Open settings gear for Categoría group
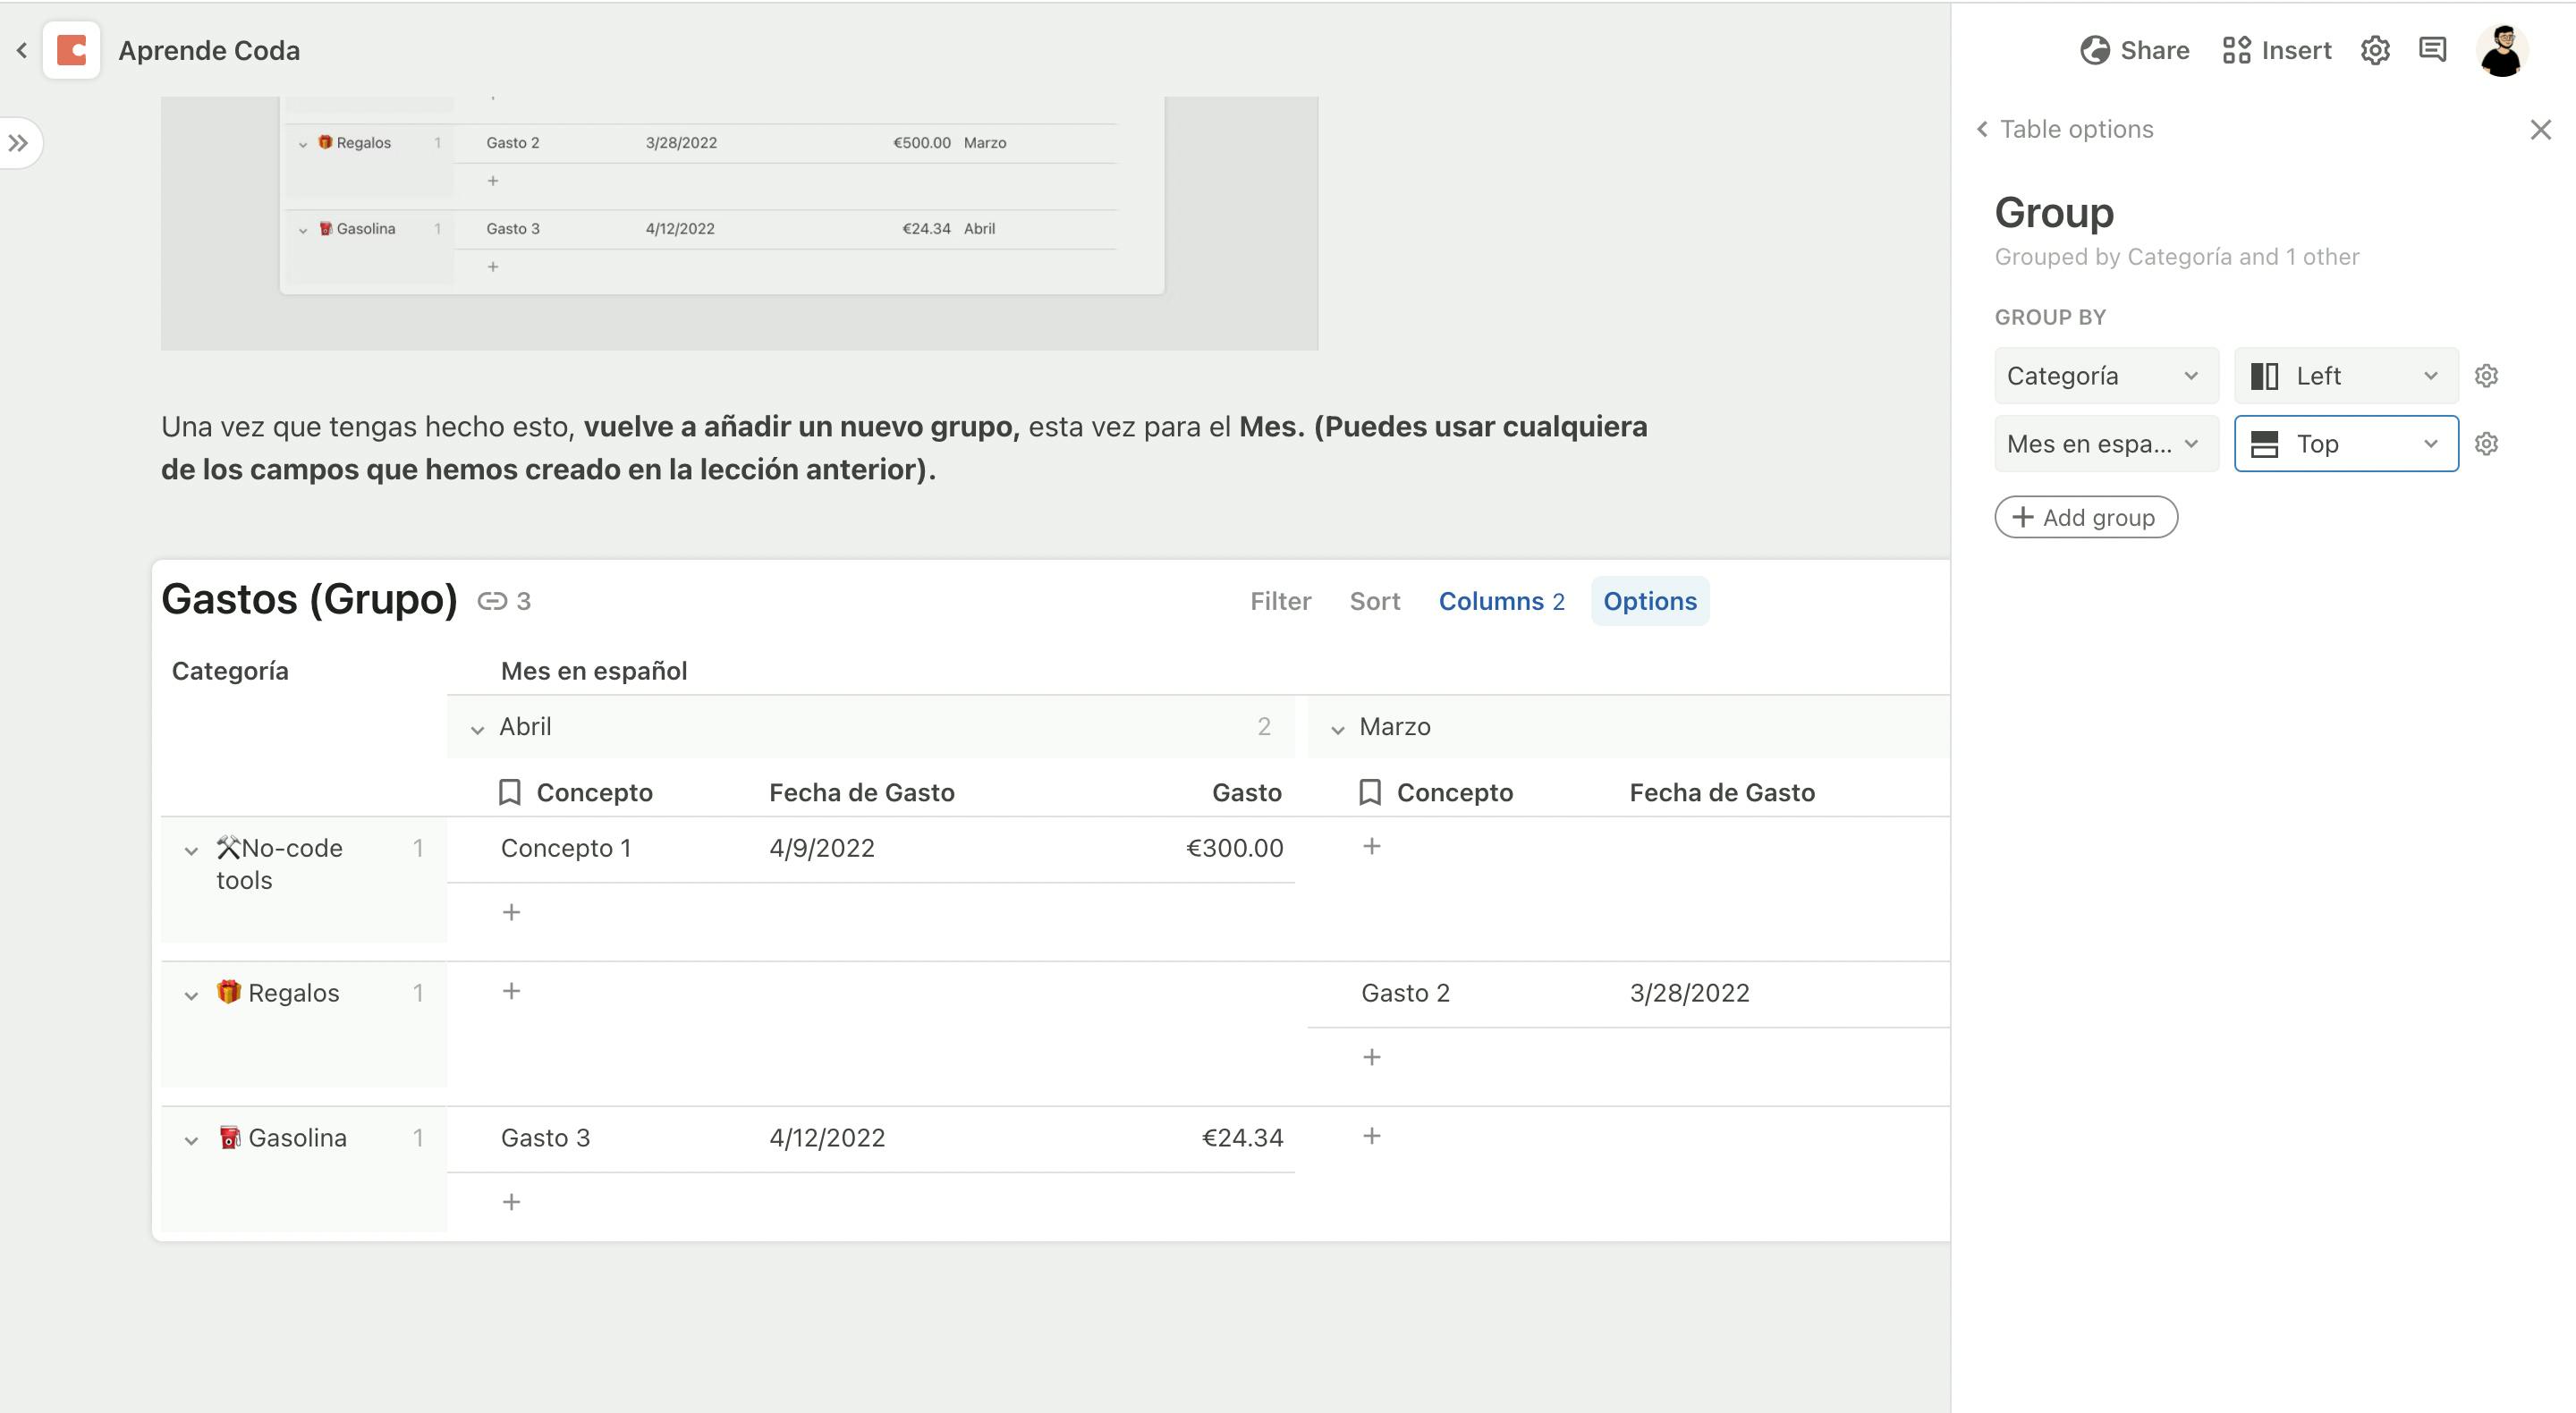The width and height of the screenshot is (2576, 1413). (x=2486, y=376)
